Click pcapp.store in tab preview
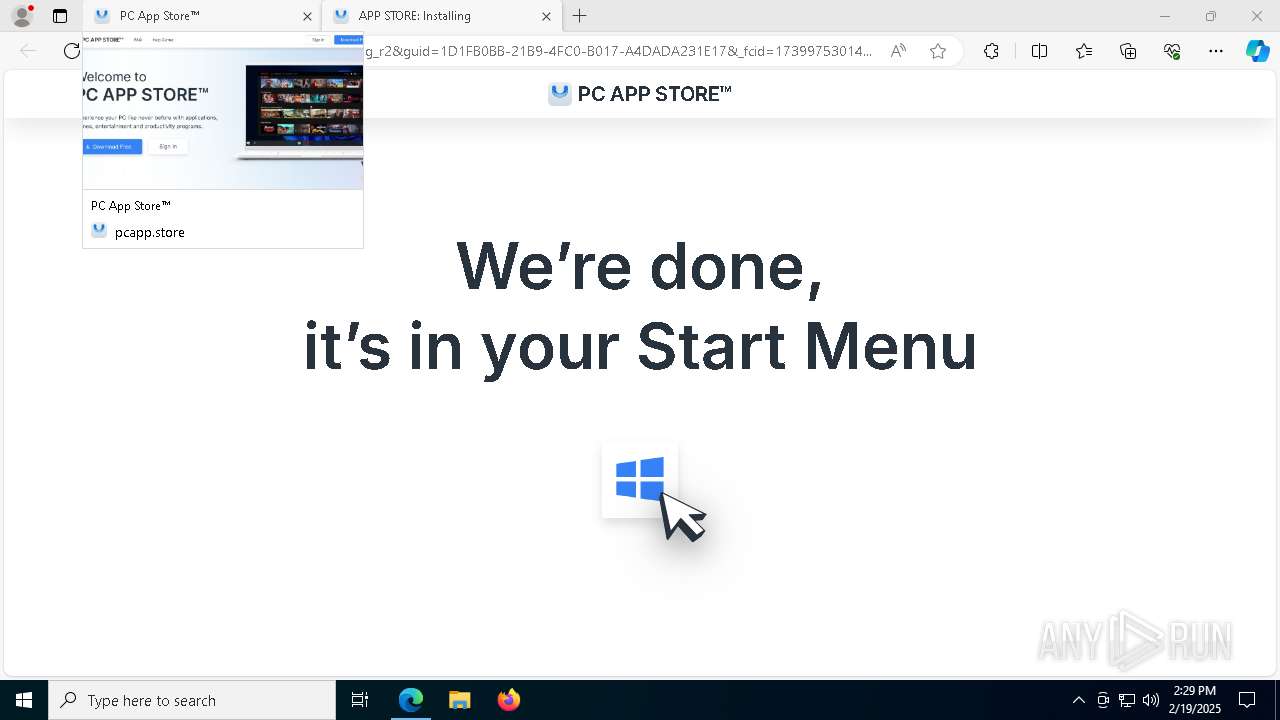1280x720 pixels. tap(150, 232)
